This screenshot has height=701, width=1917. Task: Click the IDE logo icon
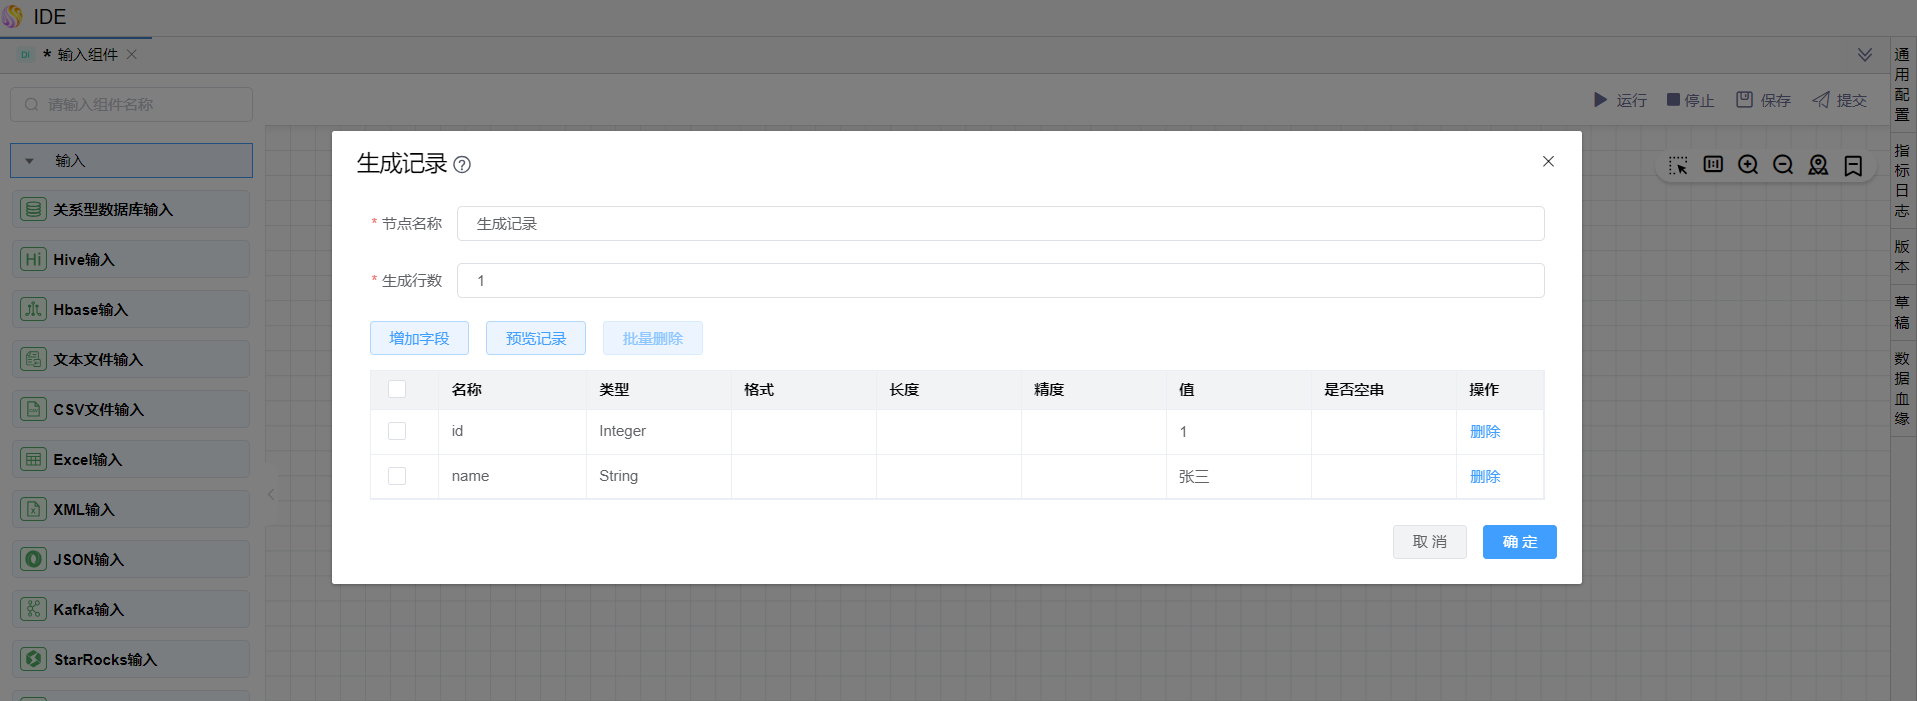click(13, 17)
